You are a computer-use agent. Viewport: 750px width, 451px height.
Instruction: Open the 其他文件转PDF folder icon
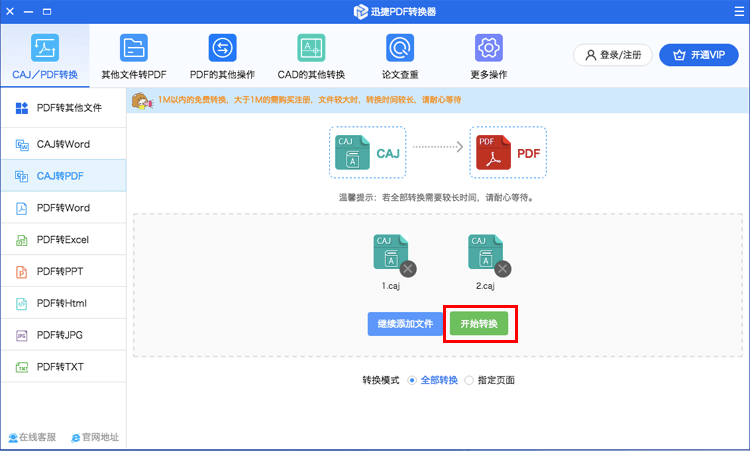133,48
